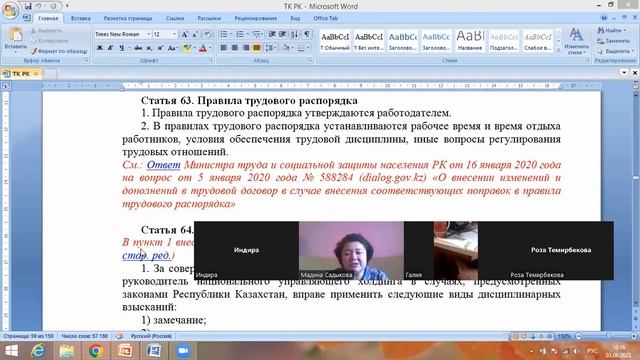
Task: Toggle numbered list
Action: 240,34
